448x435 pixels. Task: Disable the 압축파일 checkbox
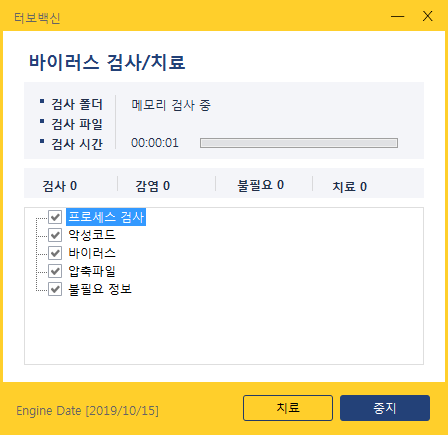55,271
